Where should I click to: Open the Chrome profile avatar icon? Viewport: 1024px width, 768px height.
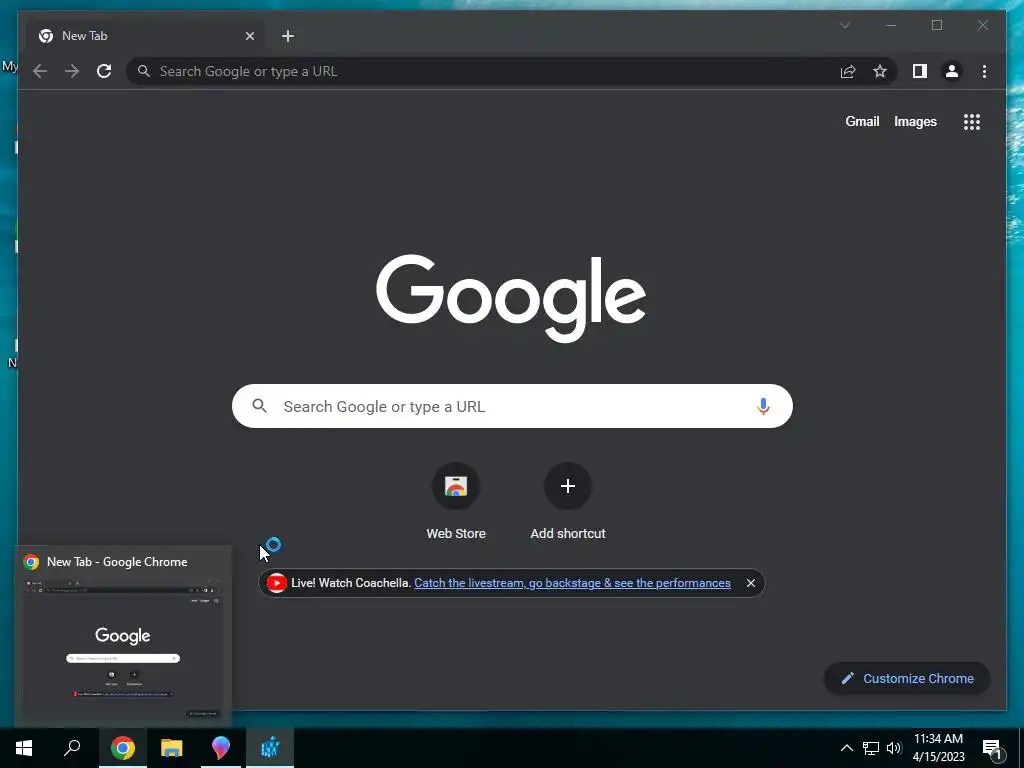point(952,71)
